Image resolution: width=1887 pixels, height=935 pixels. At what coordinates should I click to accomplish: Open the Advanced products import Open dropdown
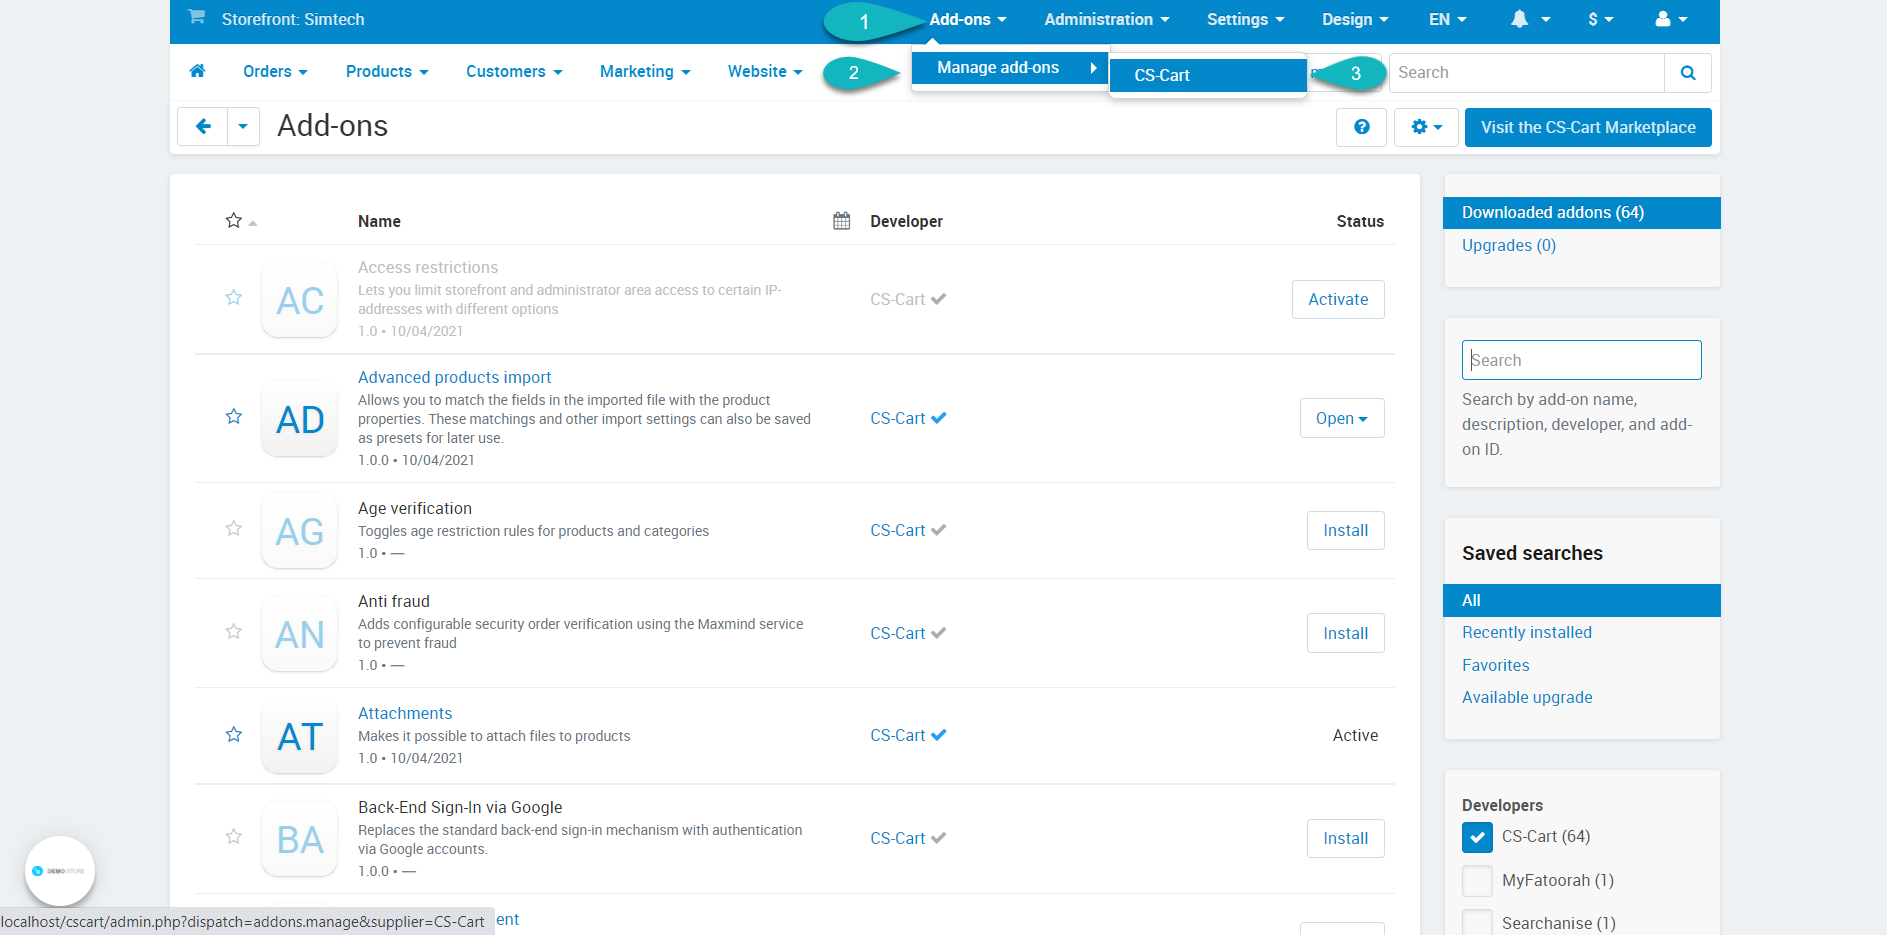(1342, 419)
